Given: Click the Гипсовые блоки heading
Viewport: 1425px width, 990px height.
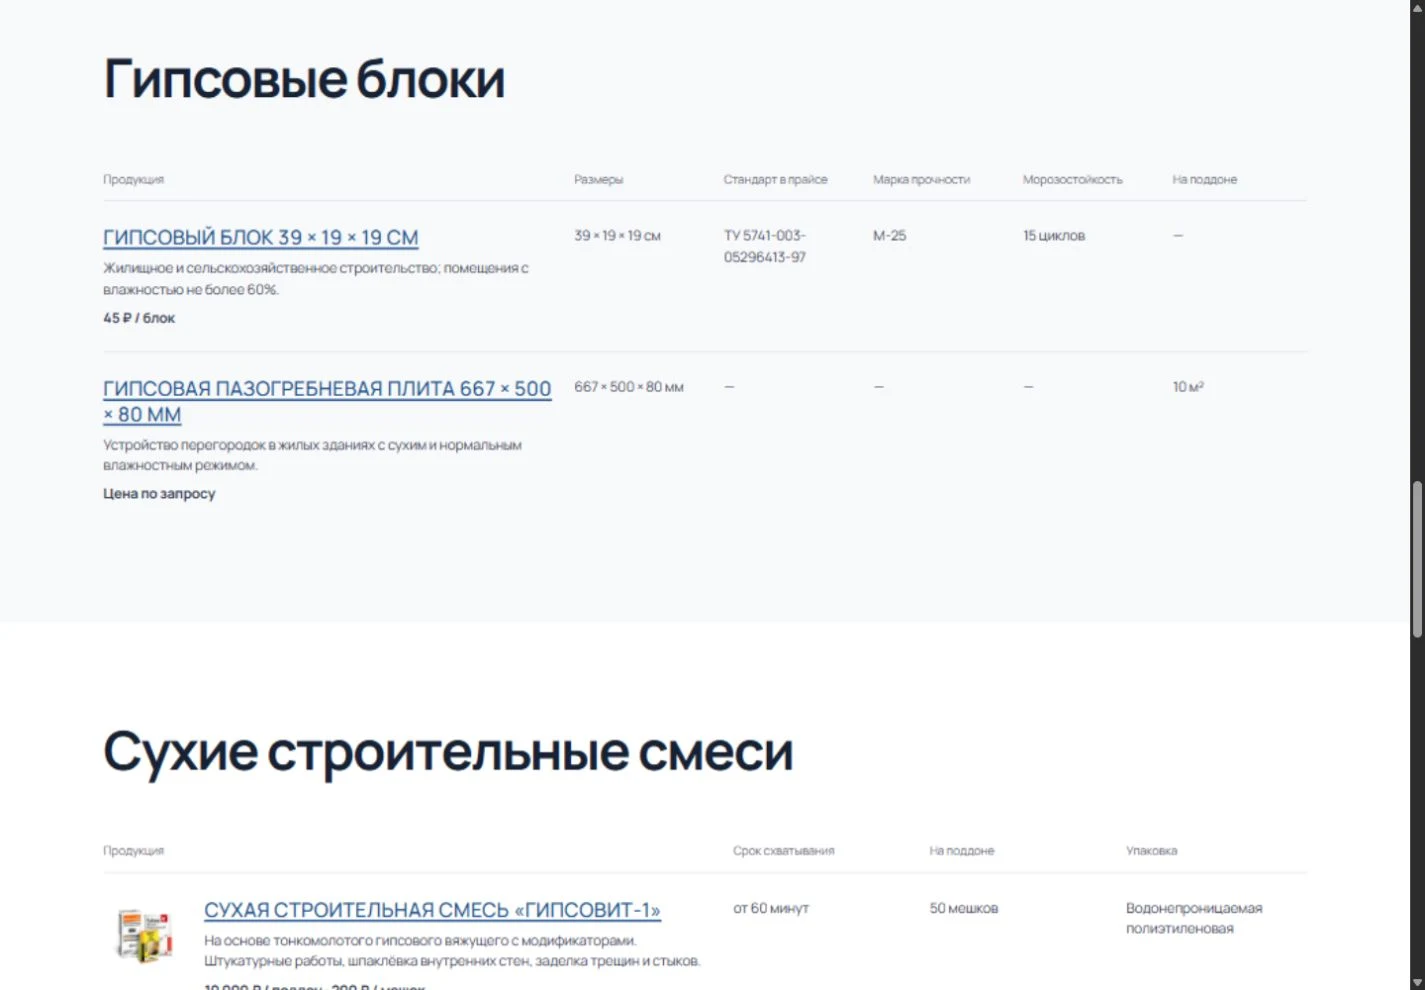Looking at the screenshot, I should [304, 79].
